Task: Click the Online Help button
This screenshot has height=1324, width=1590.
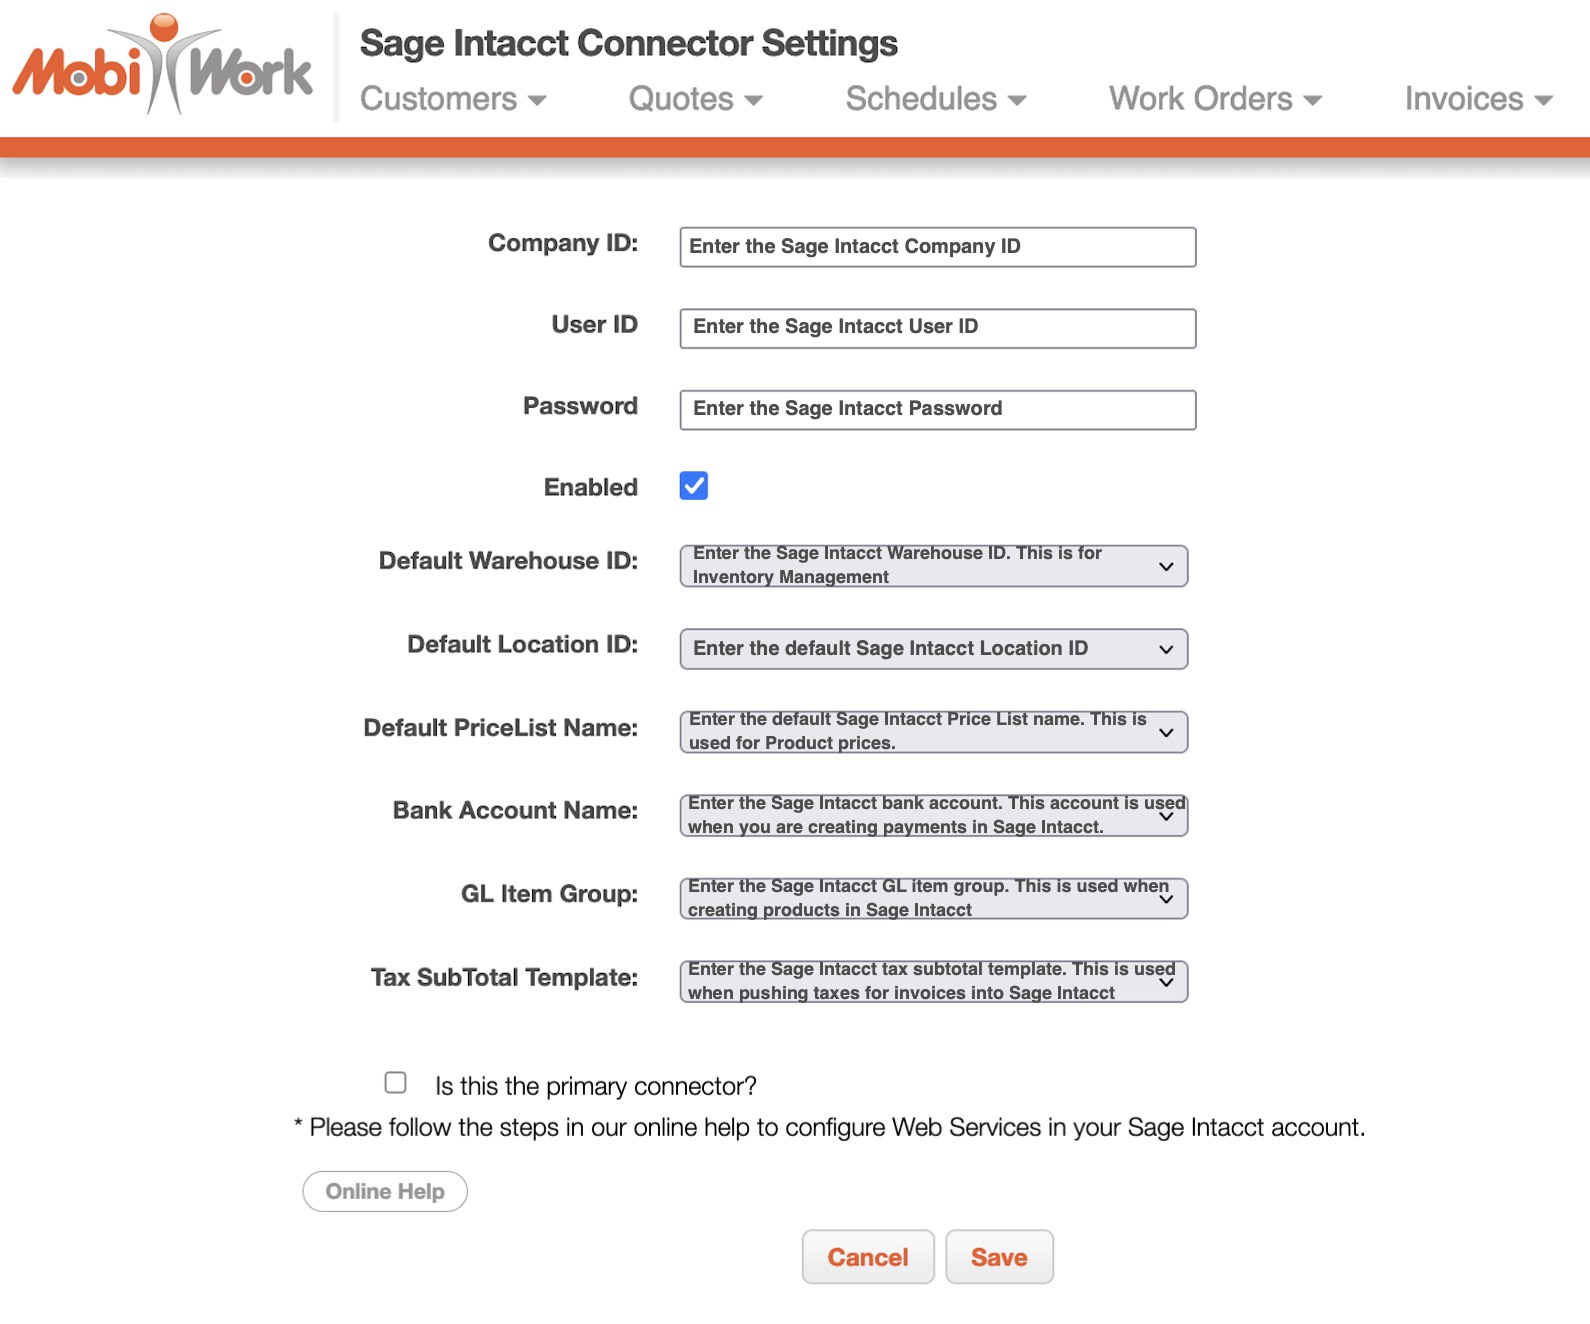Action: [x=385, y=1191]
